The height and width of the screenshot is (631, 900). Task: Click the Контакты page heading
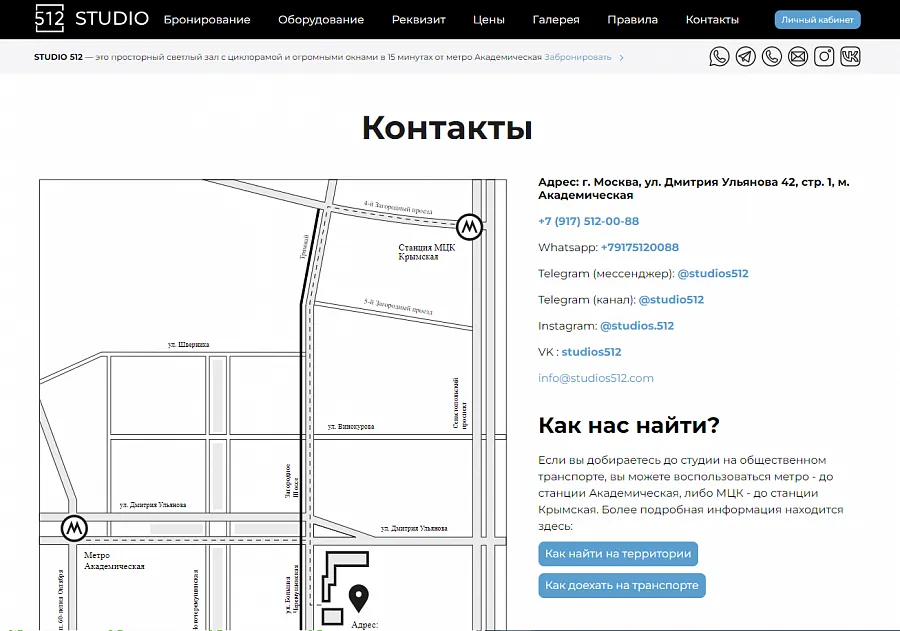[x=447, y=127]
